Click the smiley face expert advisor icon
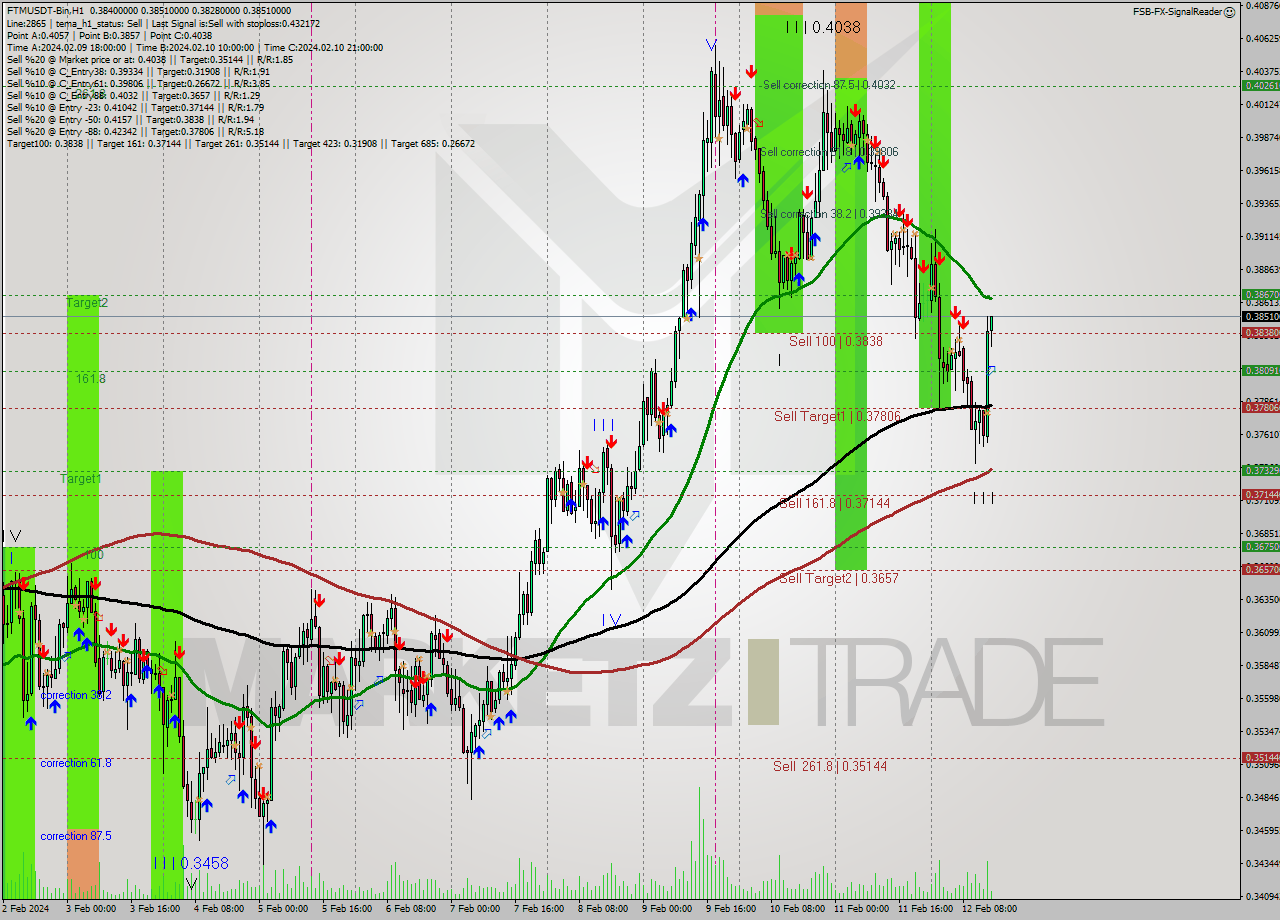 [x=1231, y=11]
